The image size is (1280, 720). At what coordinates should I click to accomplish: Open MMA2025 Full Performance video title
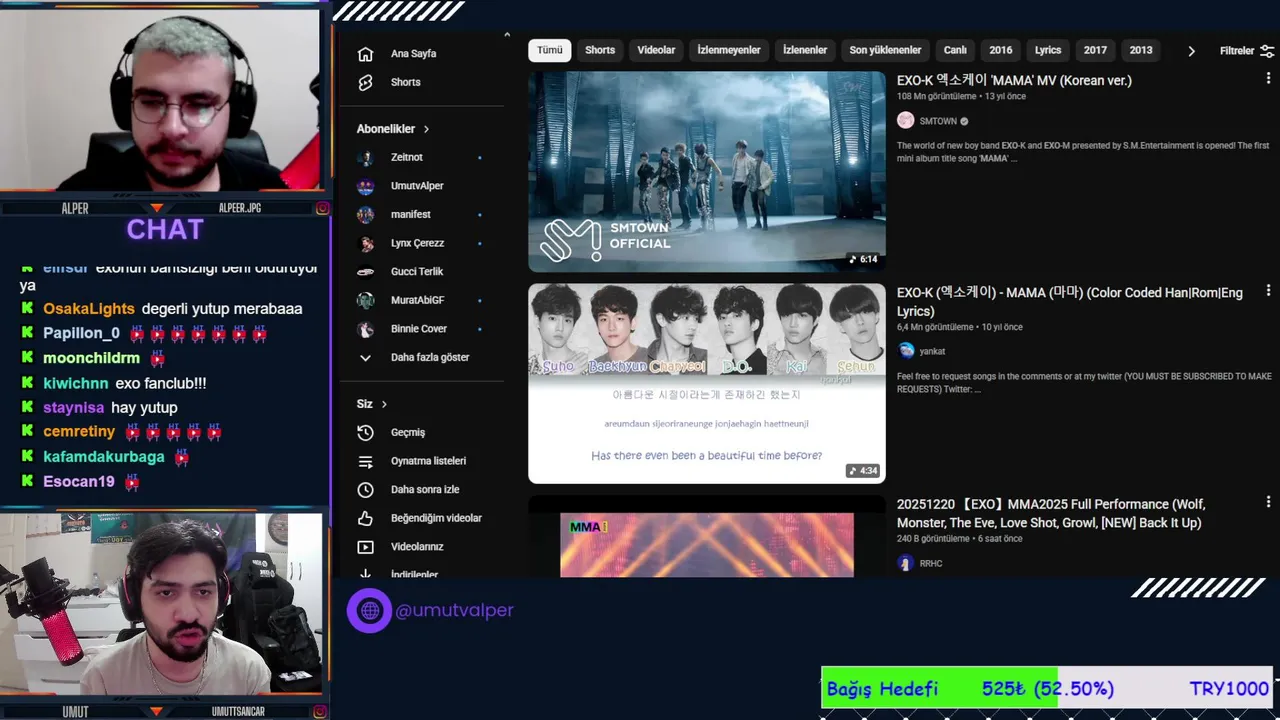(x=1051, y=514)
